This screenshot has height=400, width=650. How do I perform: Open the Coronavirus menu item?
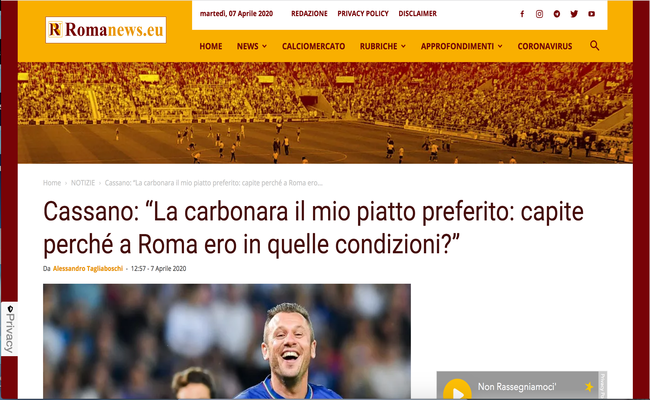coord(545,46)
